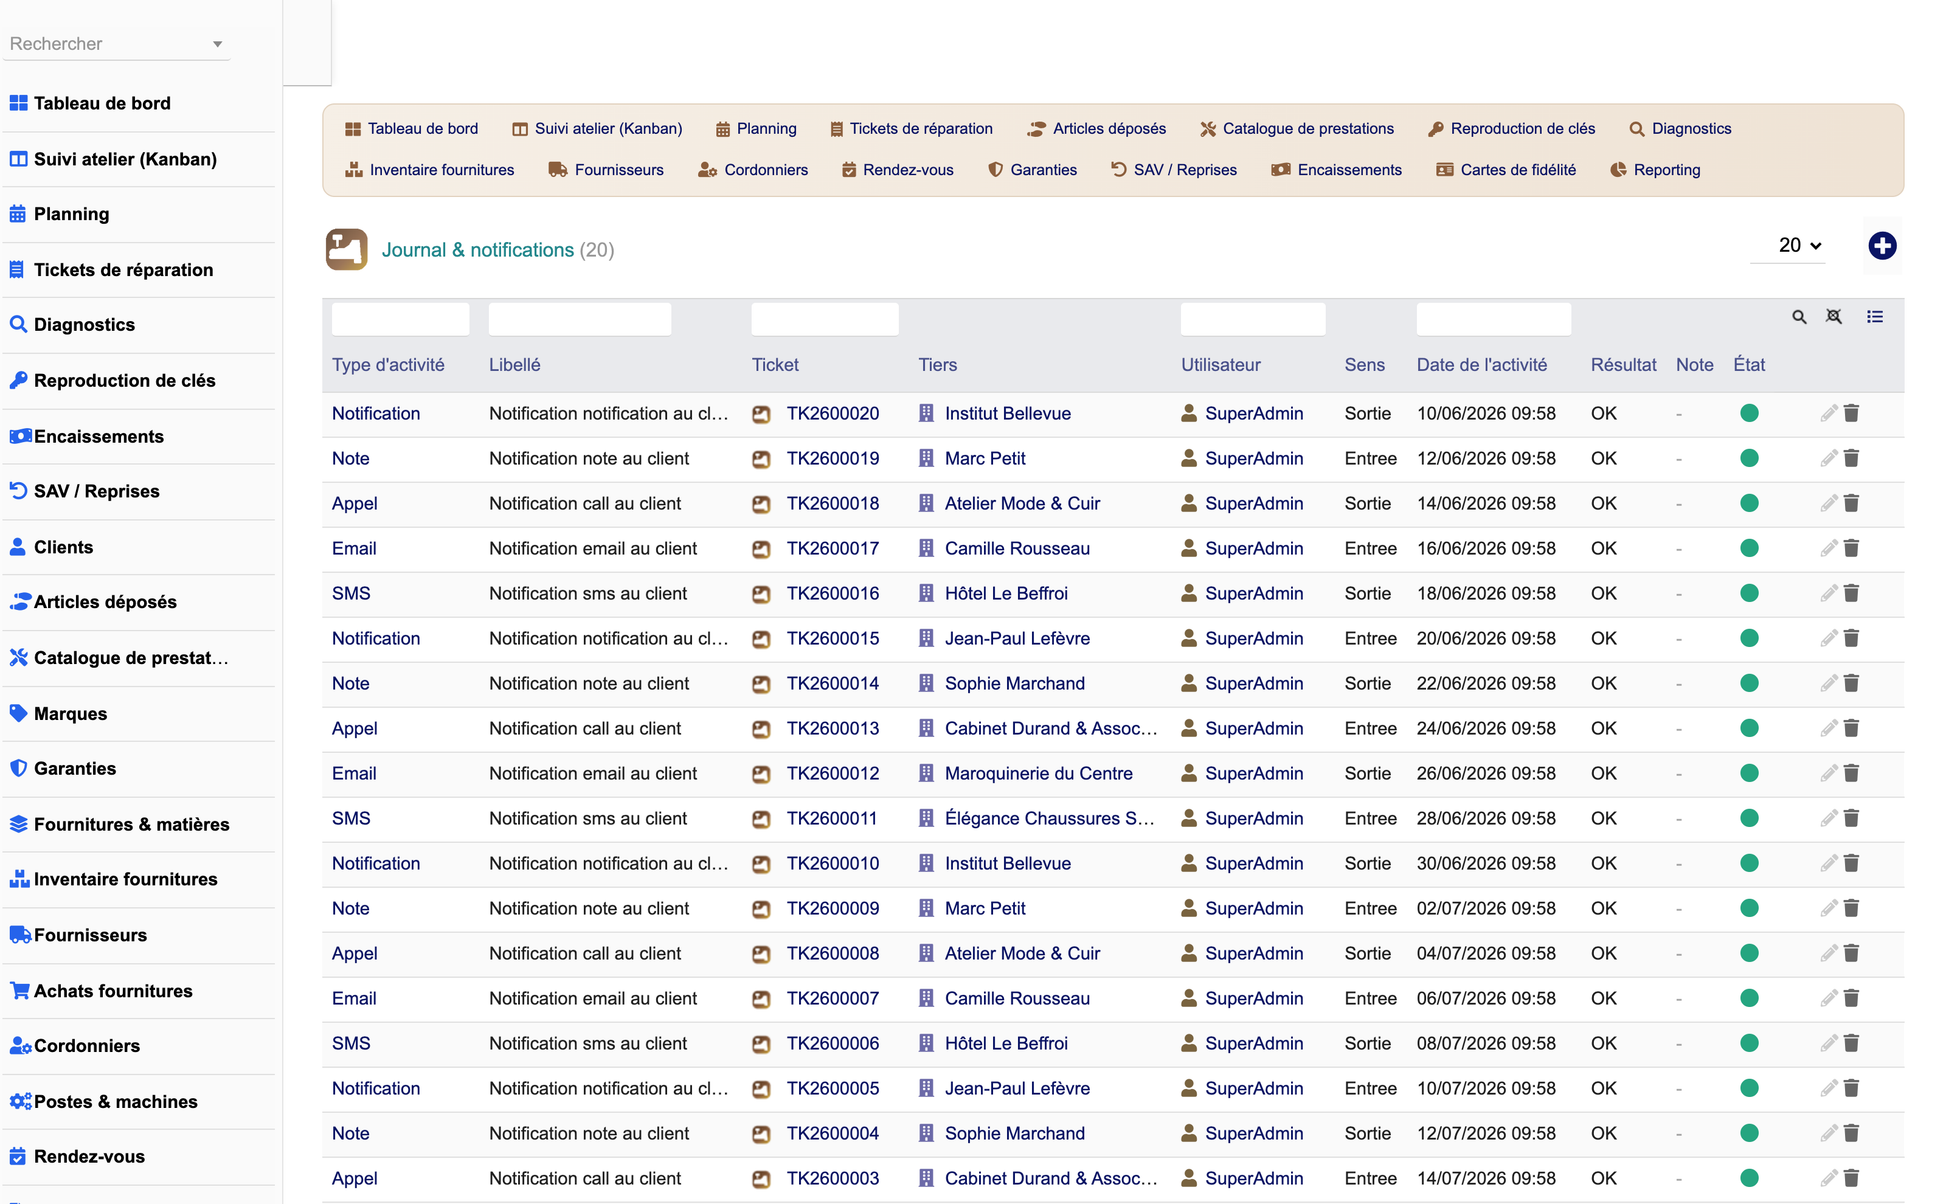Open the Note activity on row TK2600004

coord(351,1133)
